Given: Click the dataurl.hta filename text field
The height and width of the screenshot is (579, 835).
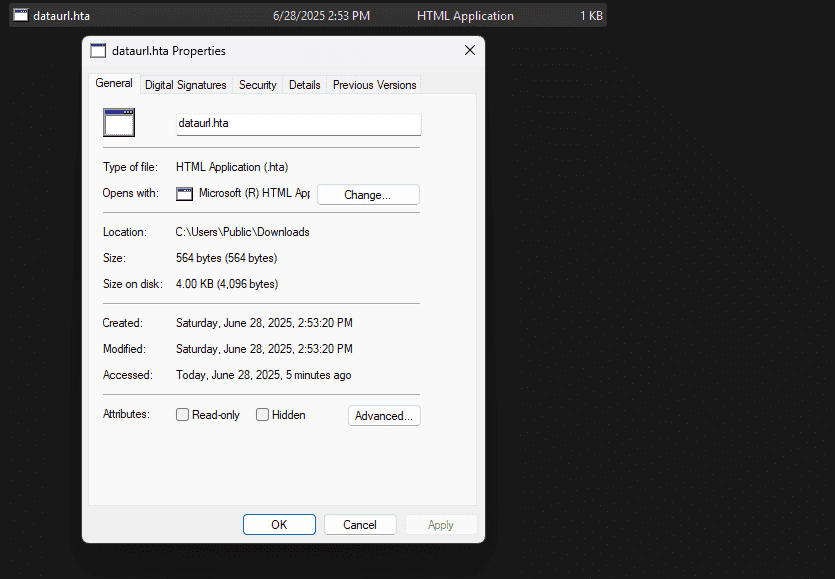Looking at the screenshot, I should click(299, 124).
